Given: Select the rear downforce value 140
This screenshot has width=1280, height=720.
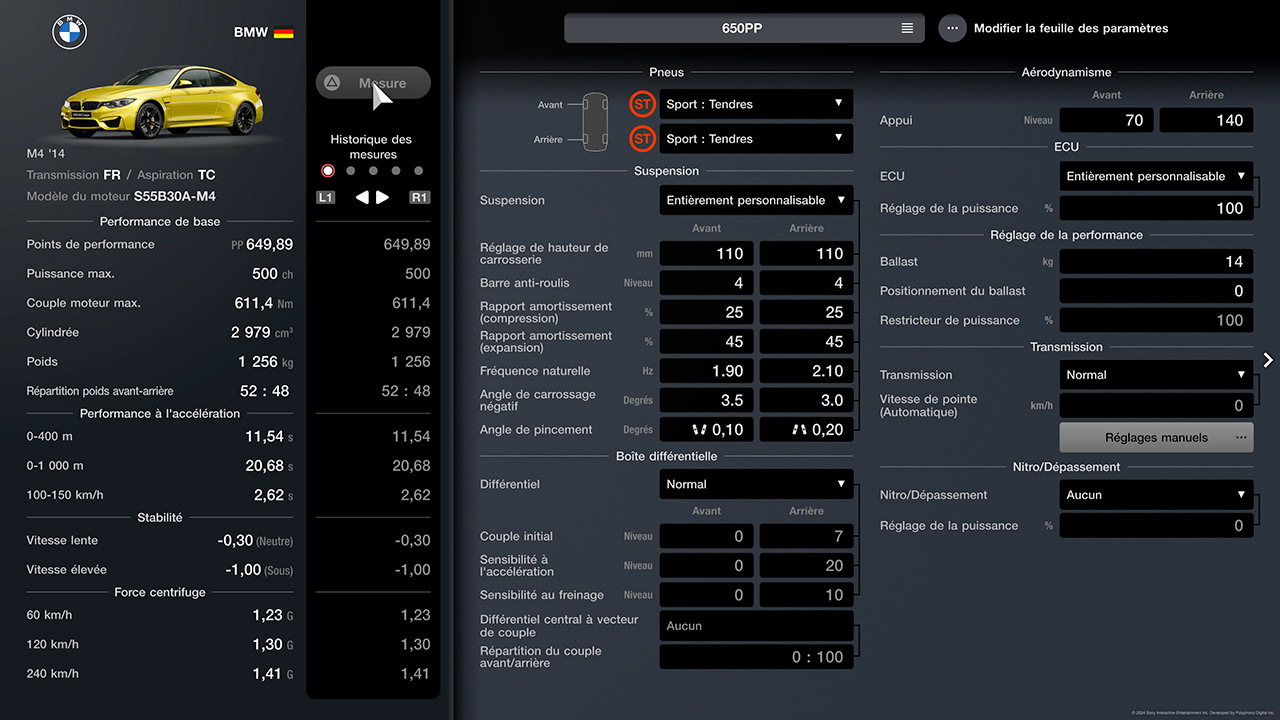Looking at the screenshot, I should [x=1206, y=120].
